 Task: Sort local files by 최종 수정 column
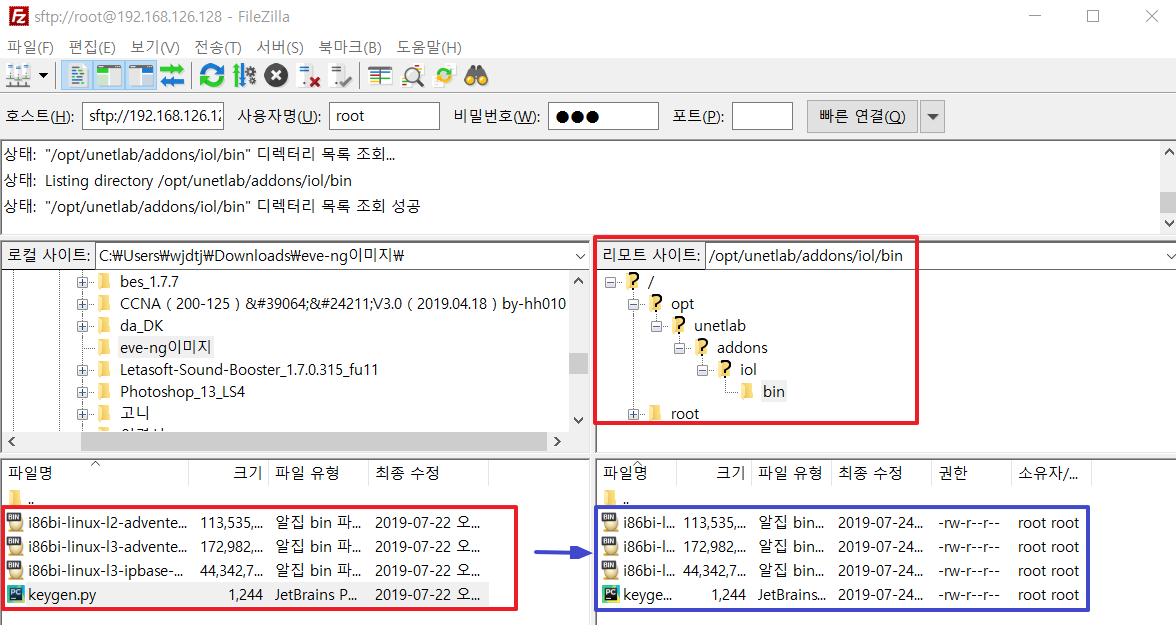click(428, 473)
